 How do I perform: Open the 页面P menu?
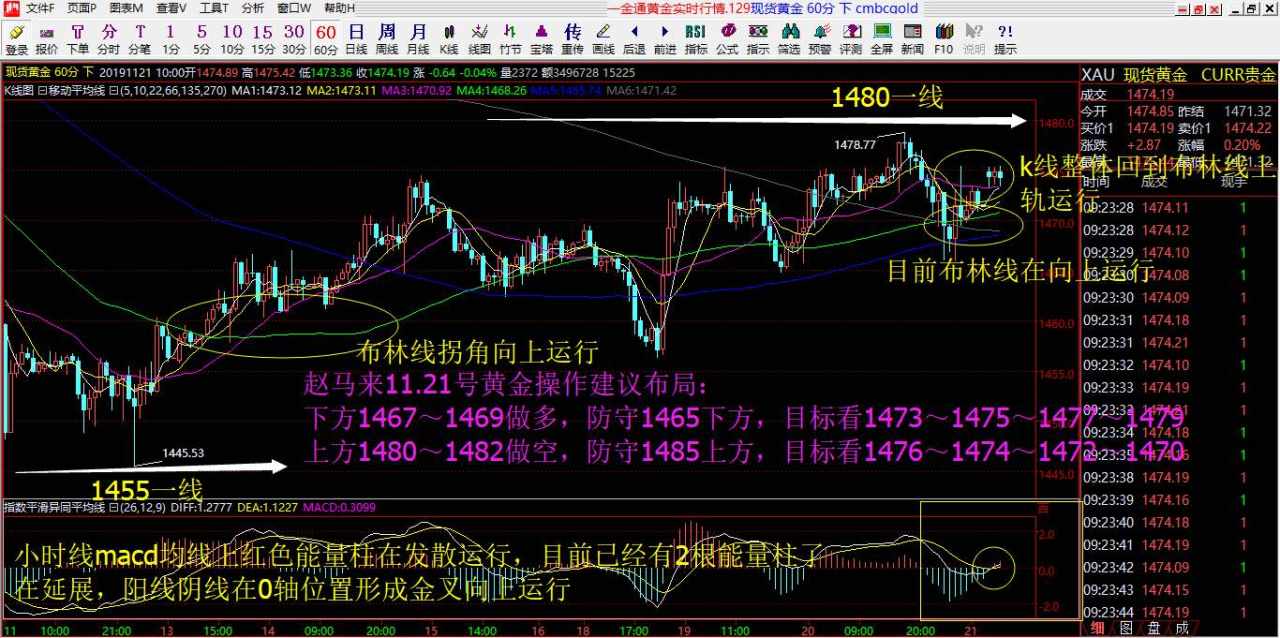click(83, 8)
